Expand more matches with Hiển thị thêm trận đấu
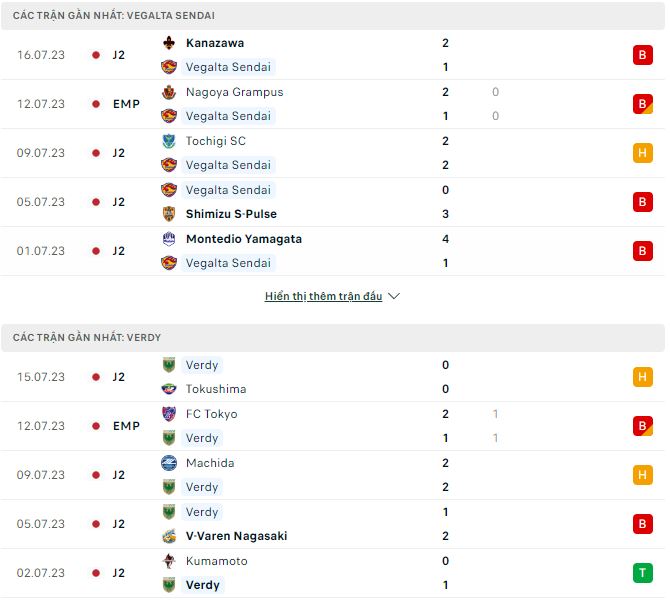The width and height of the screenshot is (670, 600). click(323, 296)
